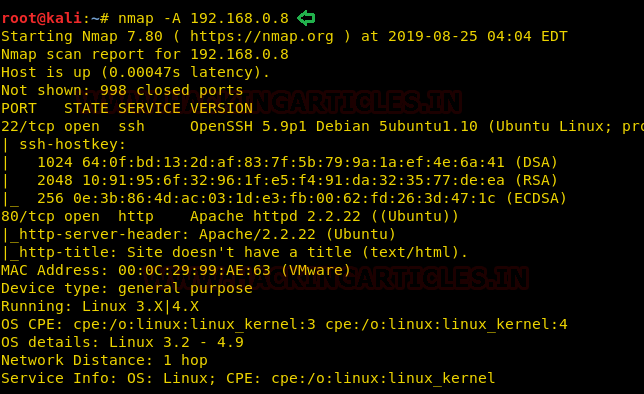Click 'OS details: Linux 3.2 - 4.9' line
This screenshot has width=644, height=394.
pyautogui.click(x=122, y=342)
